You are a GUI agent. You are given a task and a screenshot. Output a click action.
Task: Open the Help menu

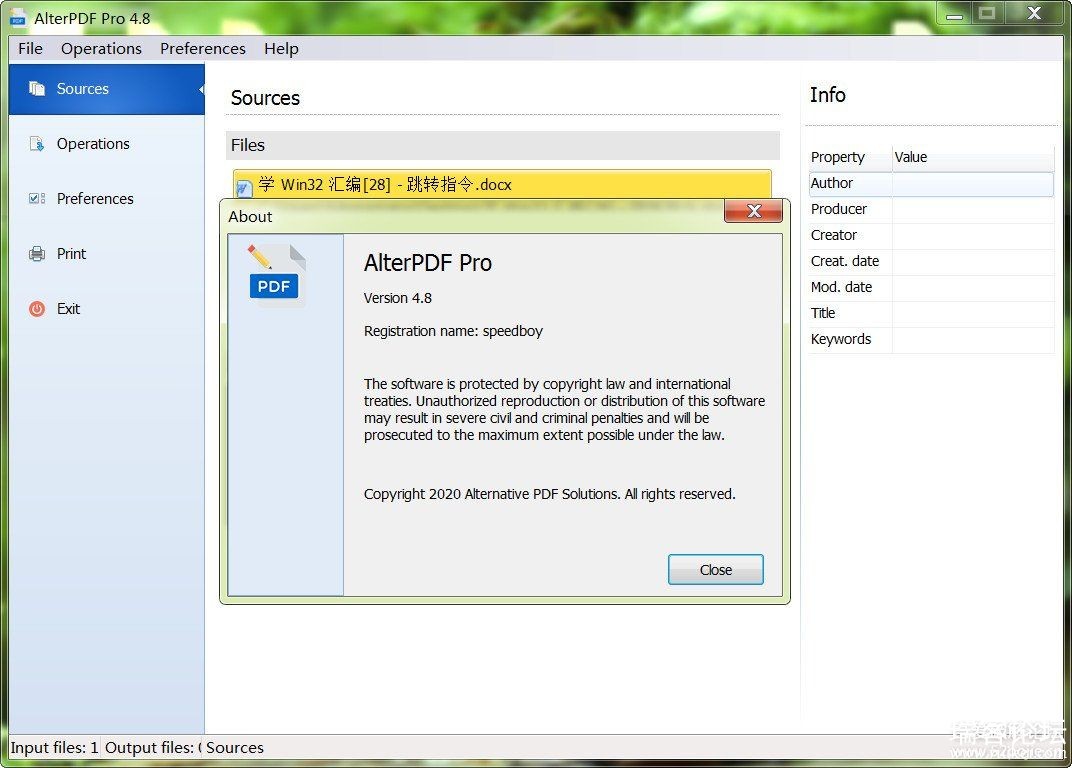pyautogui.click(x=281, y=49)
